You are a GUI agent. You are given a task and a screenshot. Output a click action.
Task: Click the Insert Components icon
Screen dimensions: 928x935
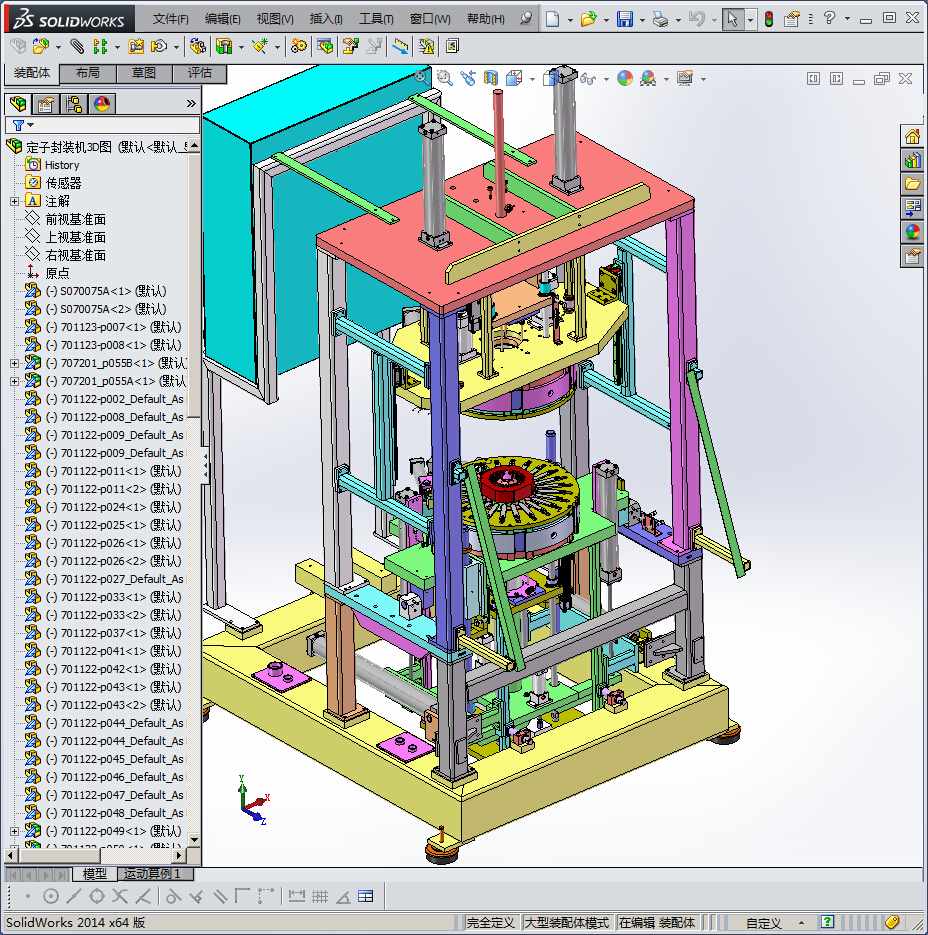(x=41, y=46)
